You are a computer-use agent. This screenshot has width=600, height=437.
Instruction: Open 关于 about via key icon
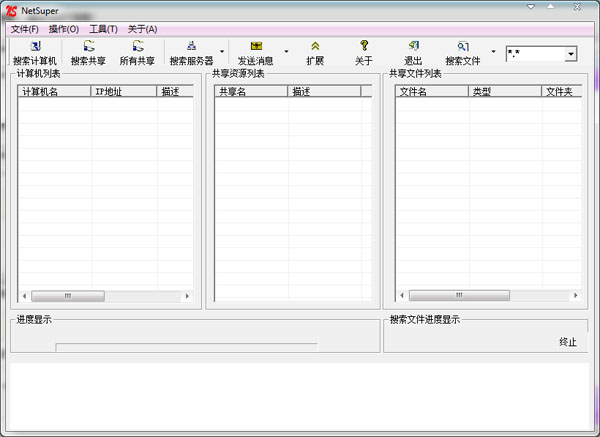364,47
